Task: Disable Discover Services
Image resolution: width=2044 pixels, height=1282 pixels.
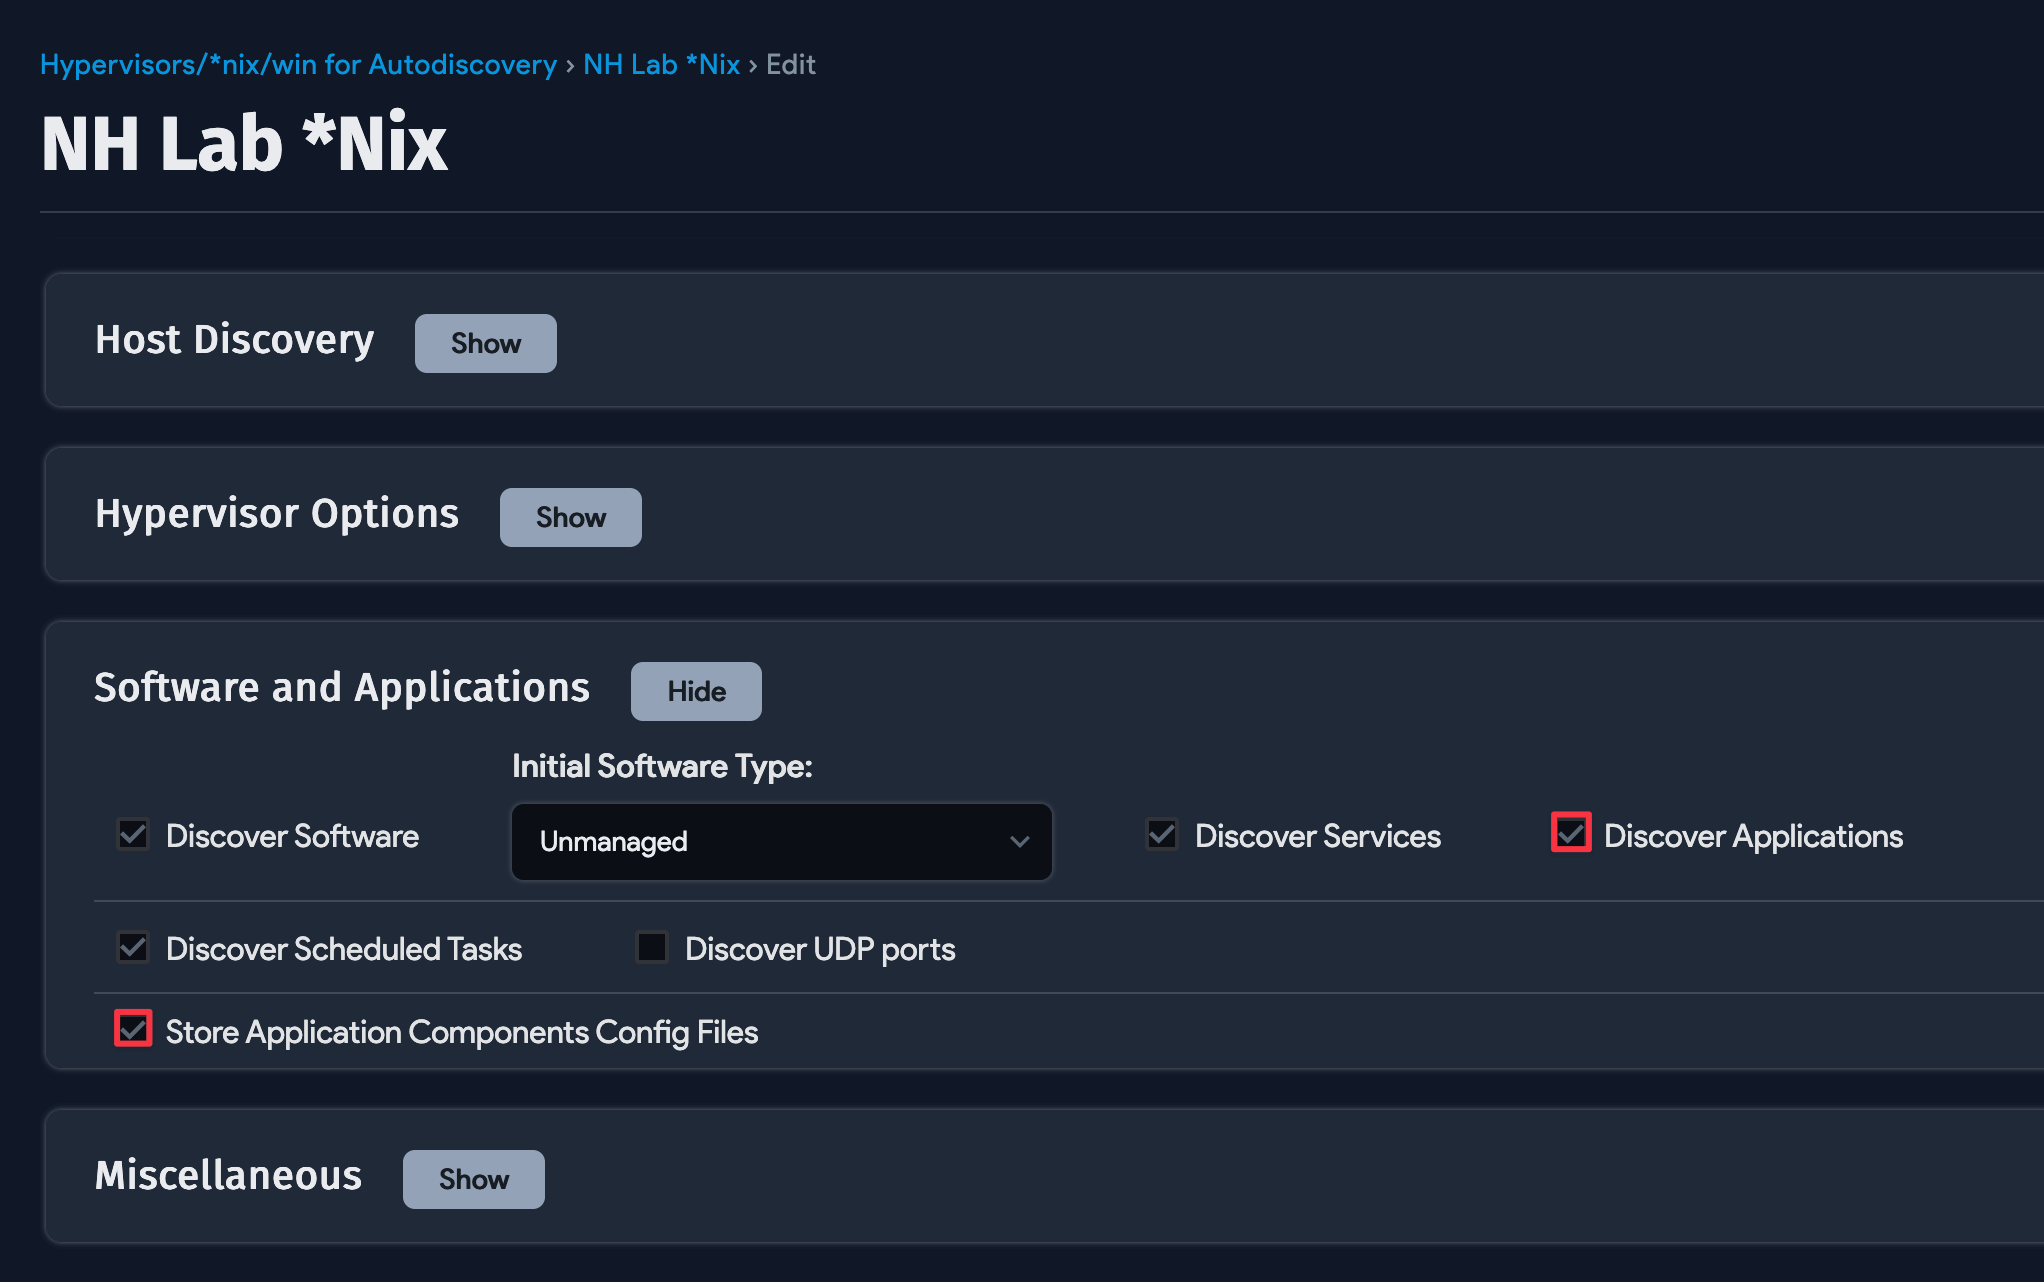Action: (x=1161, y=835)
